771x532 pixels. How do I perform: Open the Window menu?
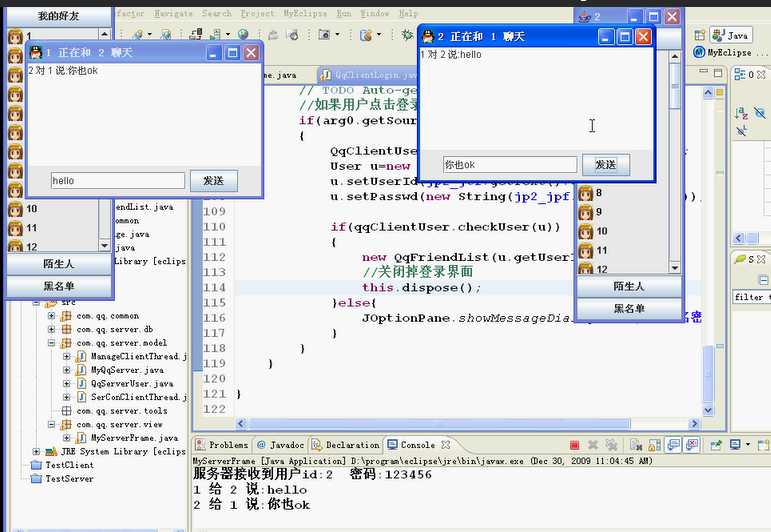coord(374,13)
